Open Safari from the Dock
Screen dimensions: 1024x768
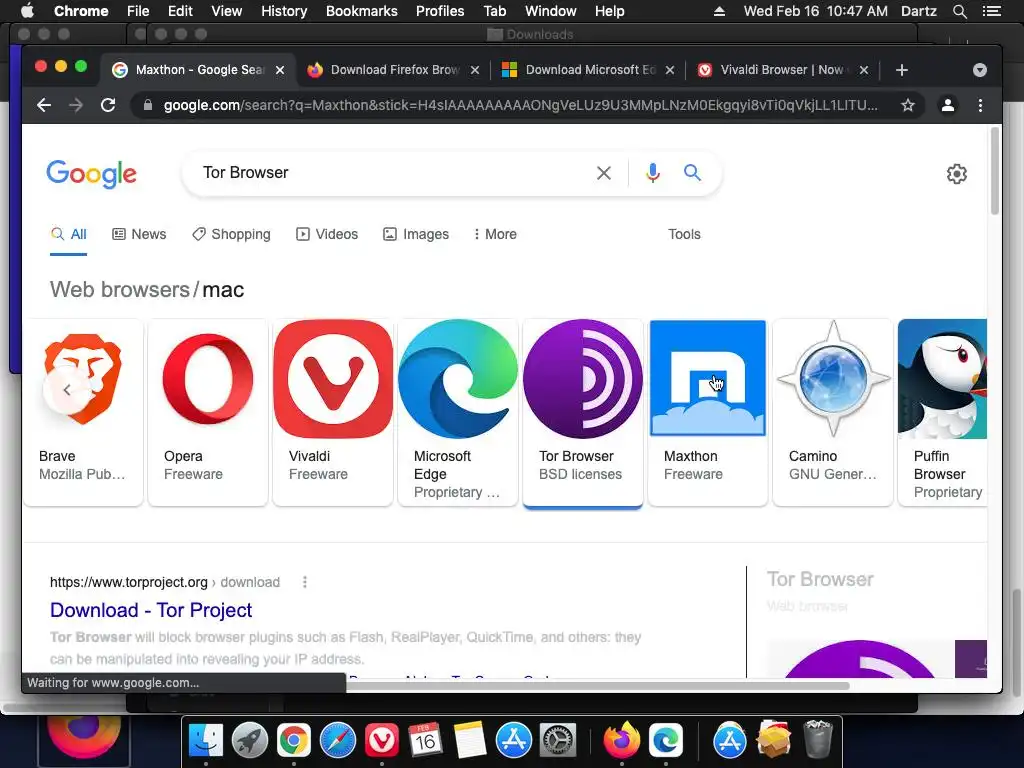click(338, 740)
